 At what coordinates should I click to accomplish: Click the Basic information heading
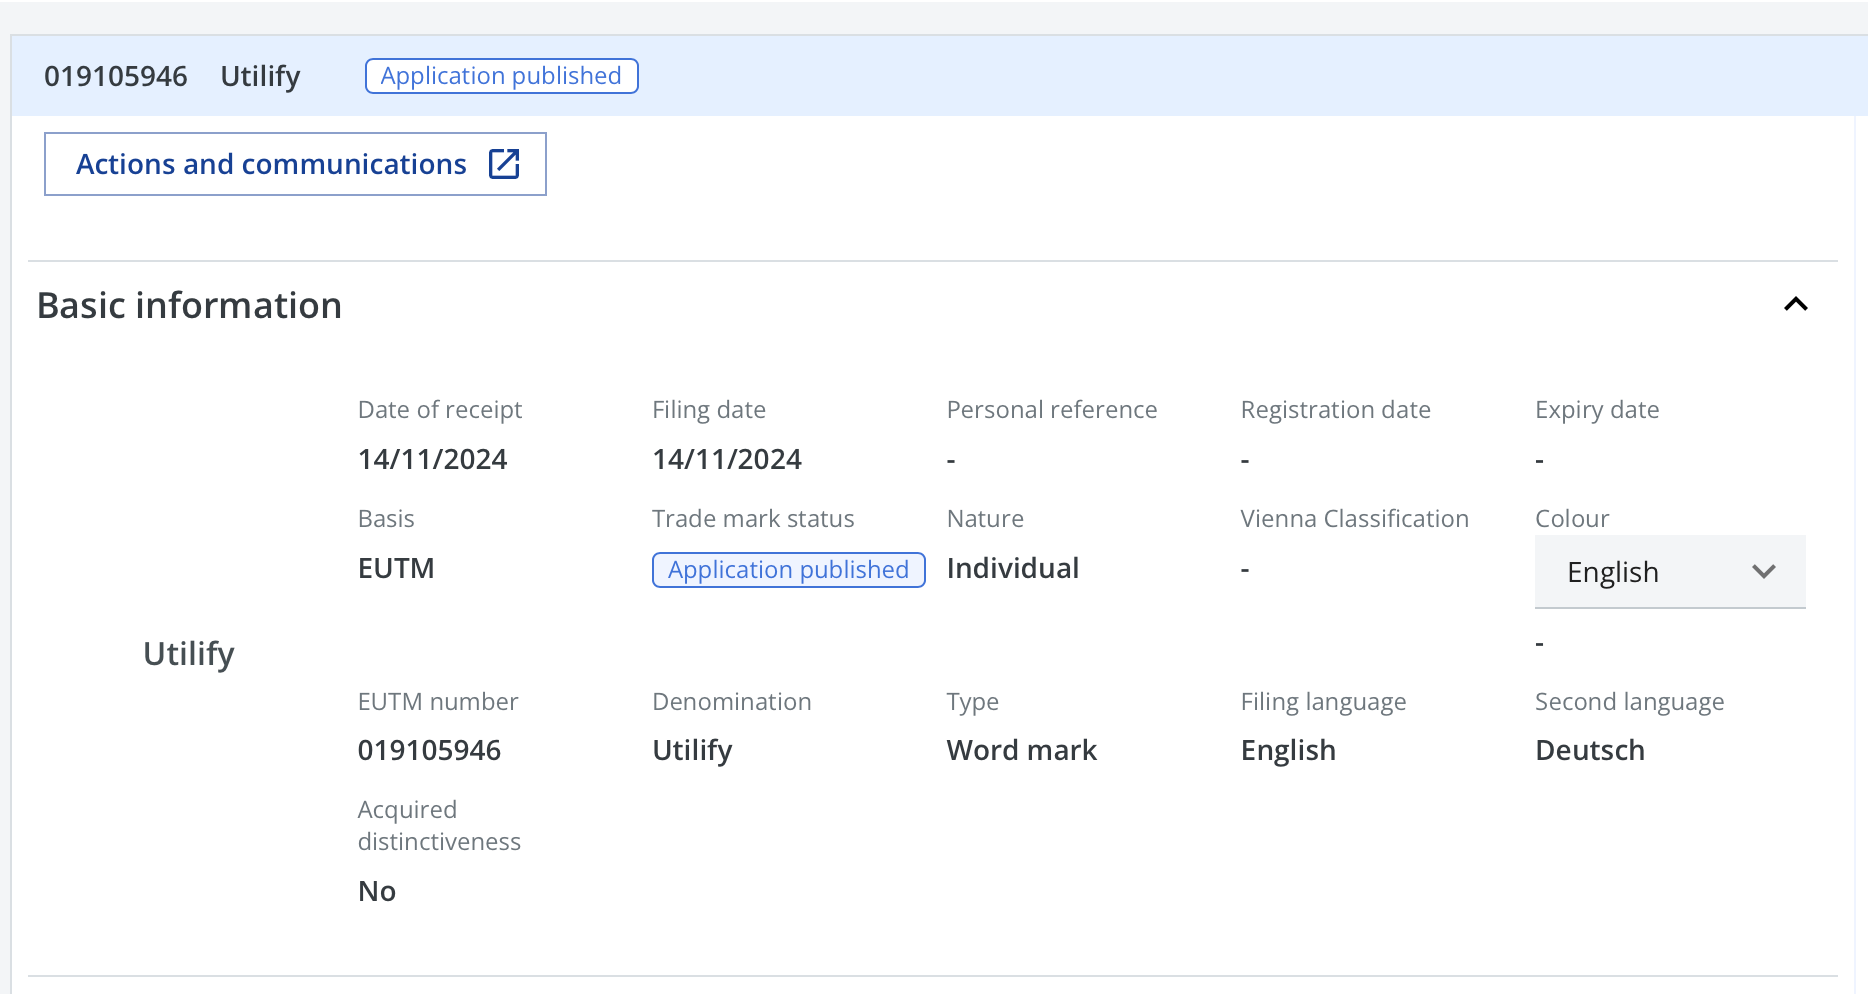189,305
